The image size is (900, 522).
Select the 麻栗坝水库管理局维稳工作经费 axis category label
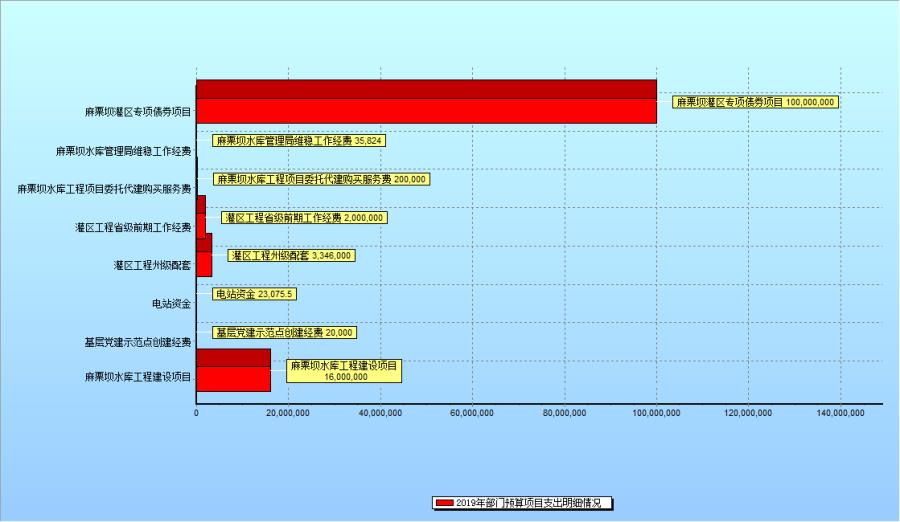124,151
